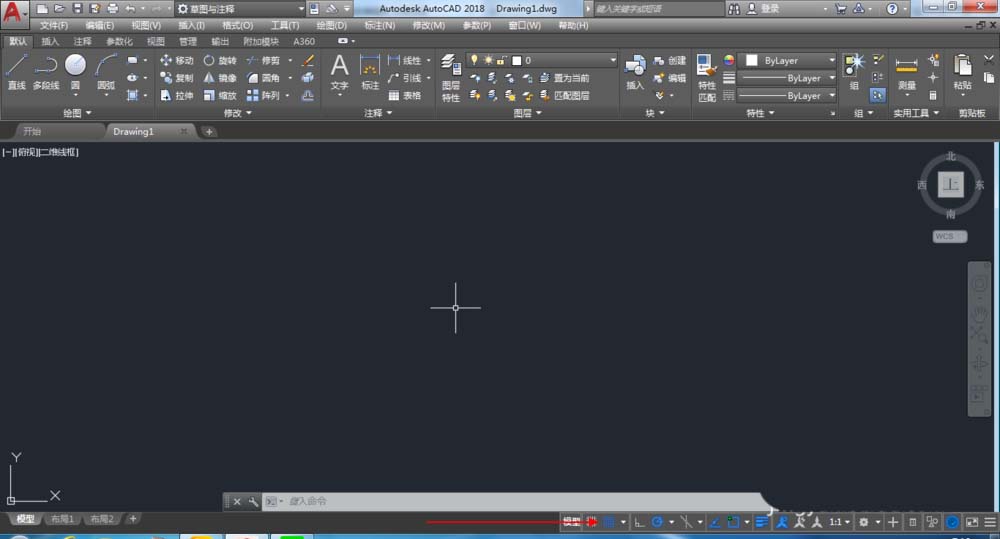Open the 帮助(H) menu
The height and width of the screenshot is (539, 1000).
pos(573,26)
